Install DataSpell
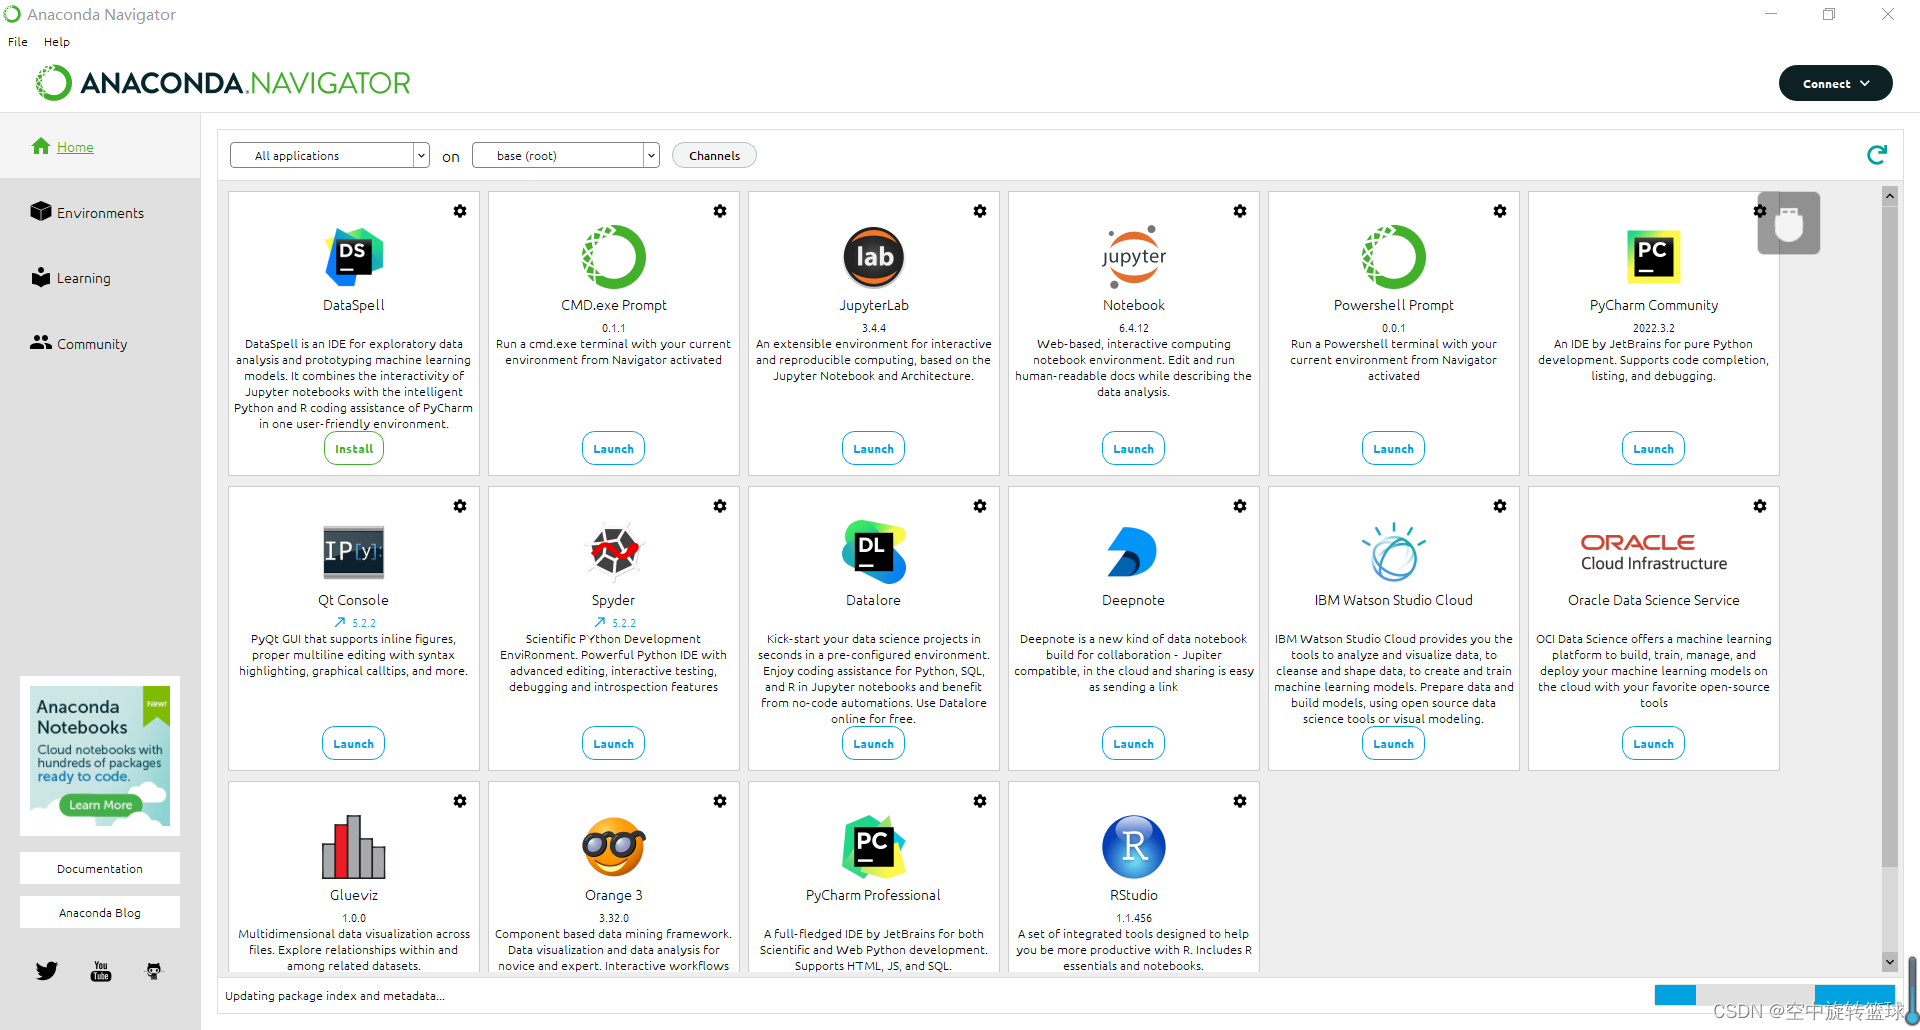This screenshot has height=1030, width=1920. pyautogui.click(x=354, y=449)
